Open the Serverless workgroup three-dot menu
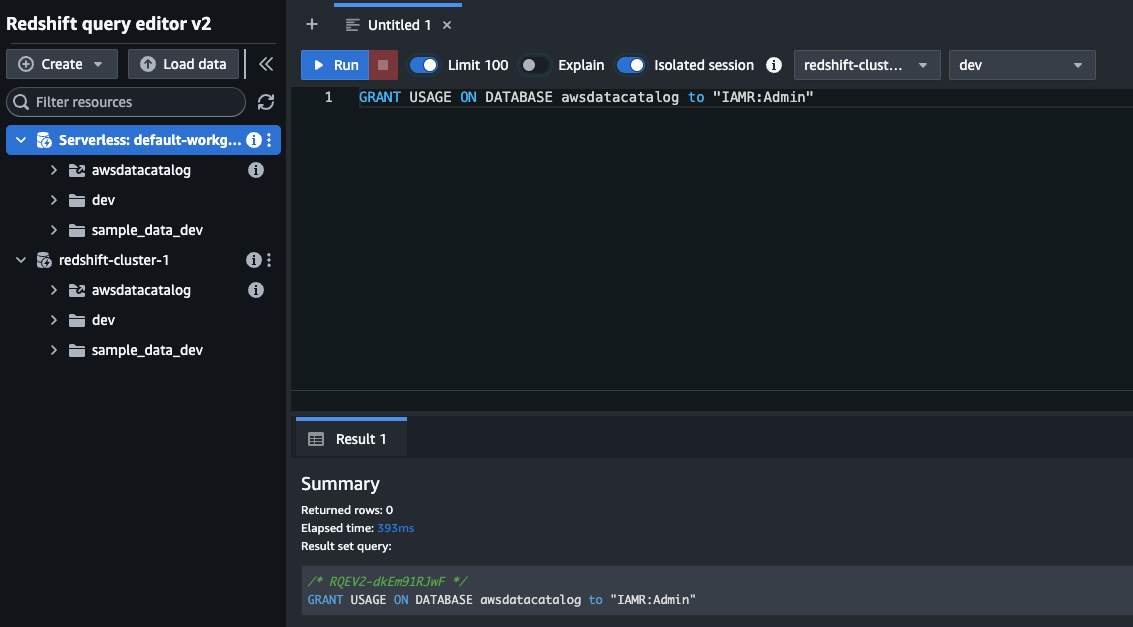1133x627 pixels. tap(270, 140)
